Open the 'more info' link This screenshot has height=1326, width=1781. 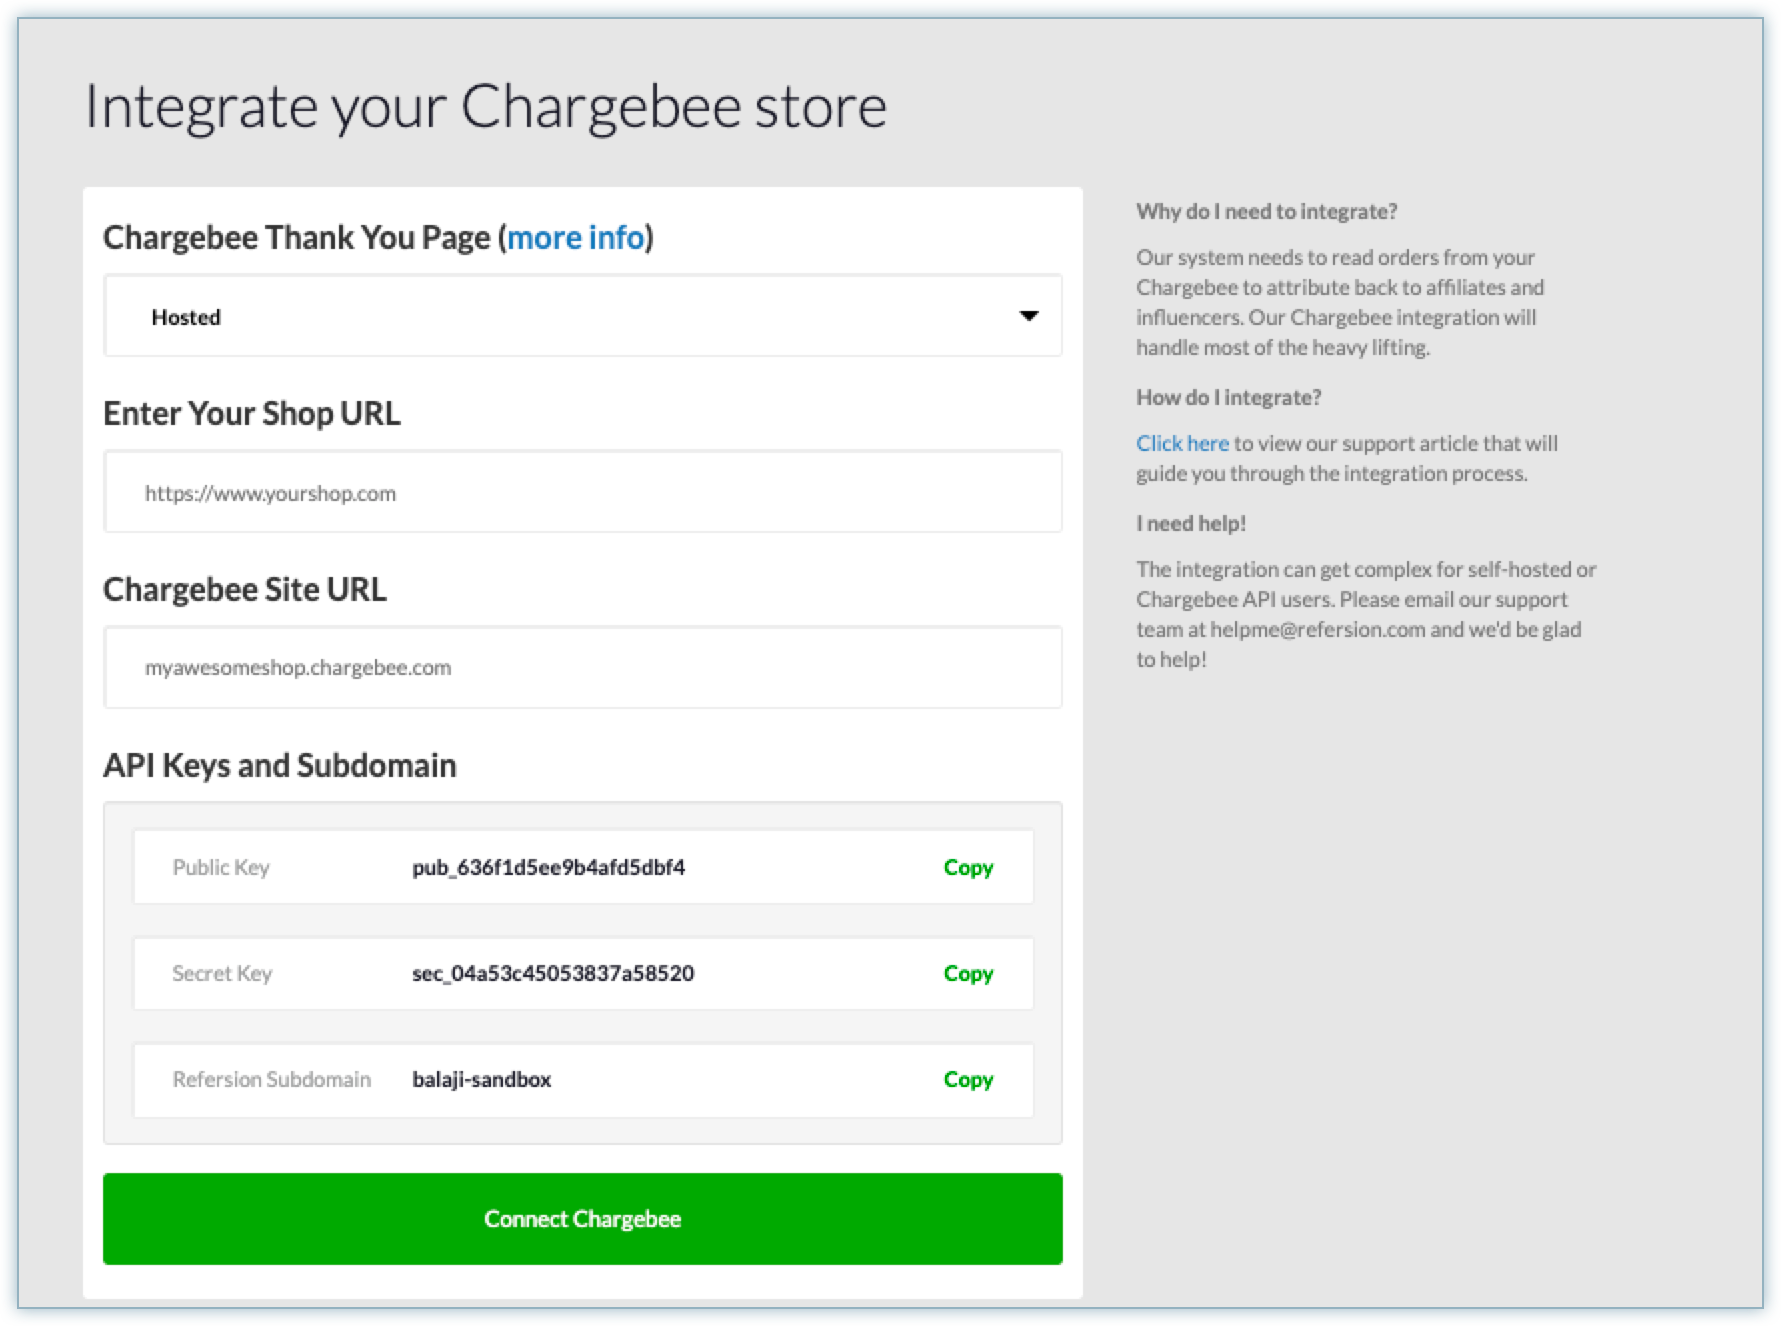[x=575, y=238]
